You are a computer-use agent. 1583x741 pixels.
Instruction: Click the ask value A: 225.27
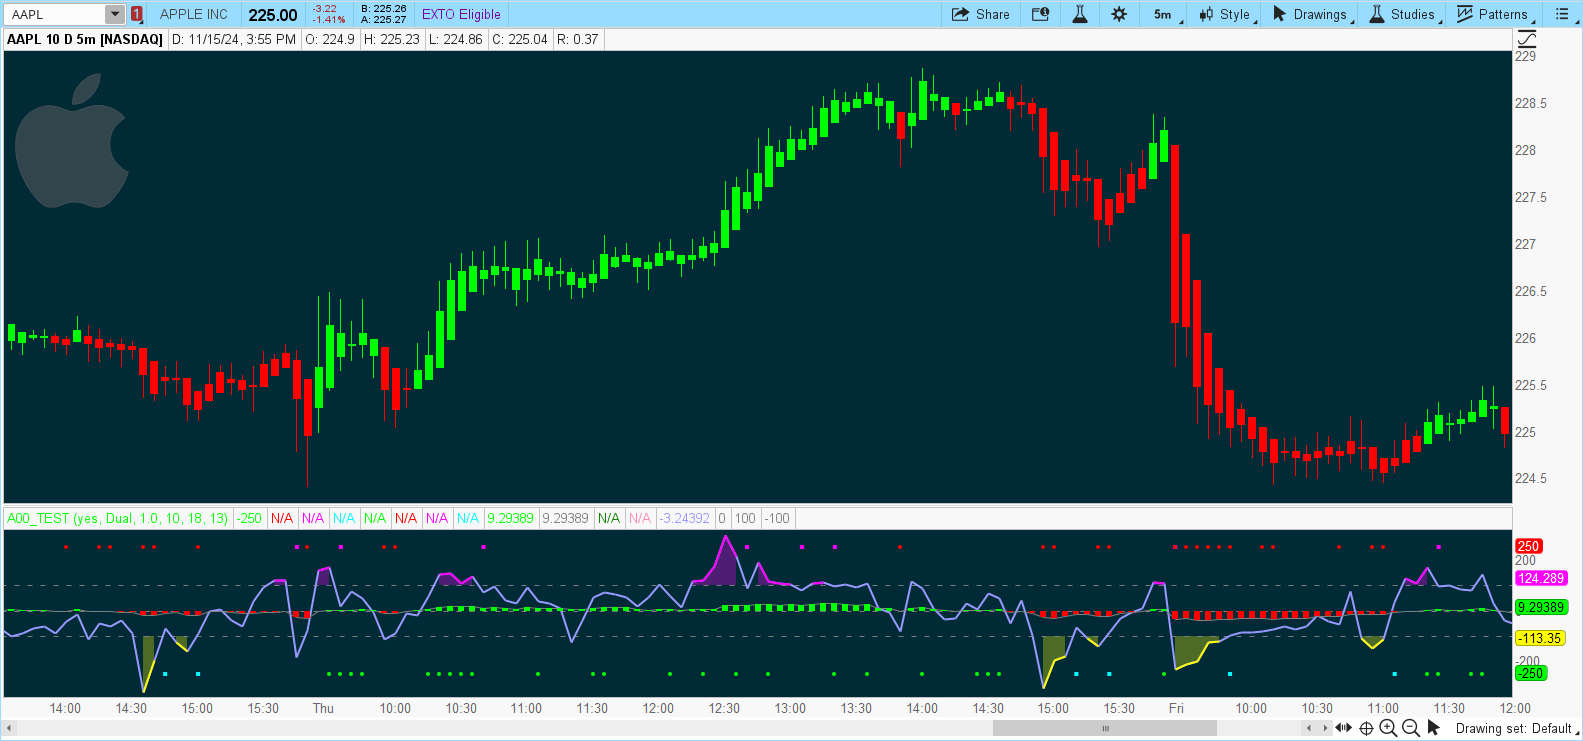coord(384,19)
